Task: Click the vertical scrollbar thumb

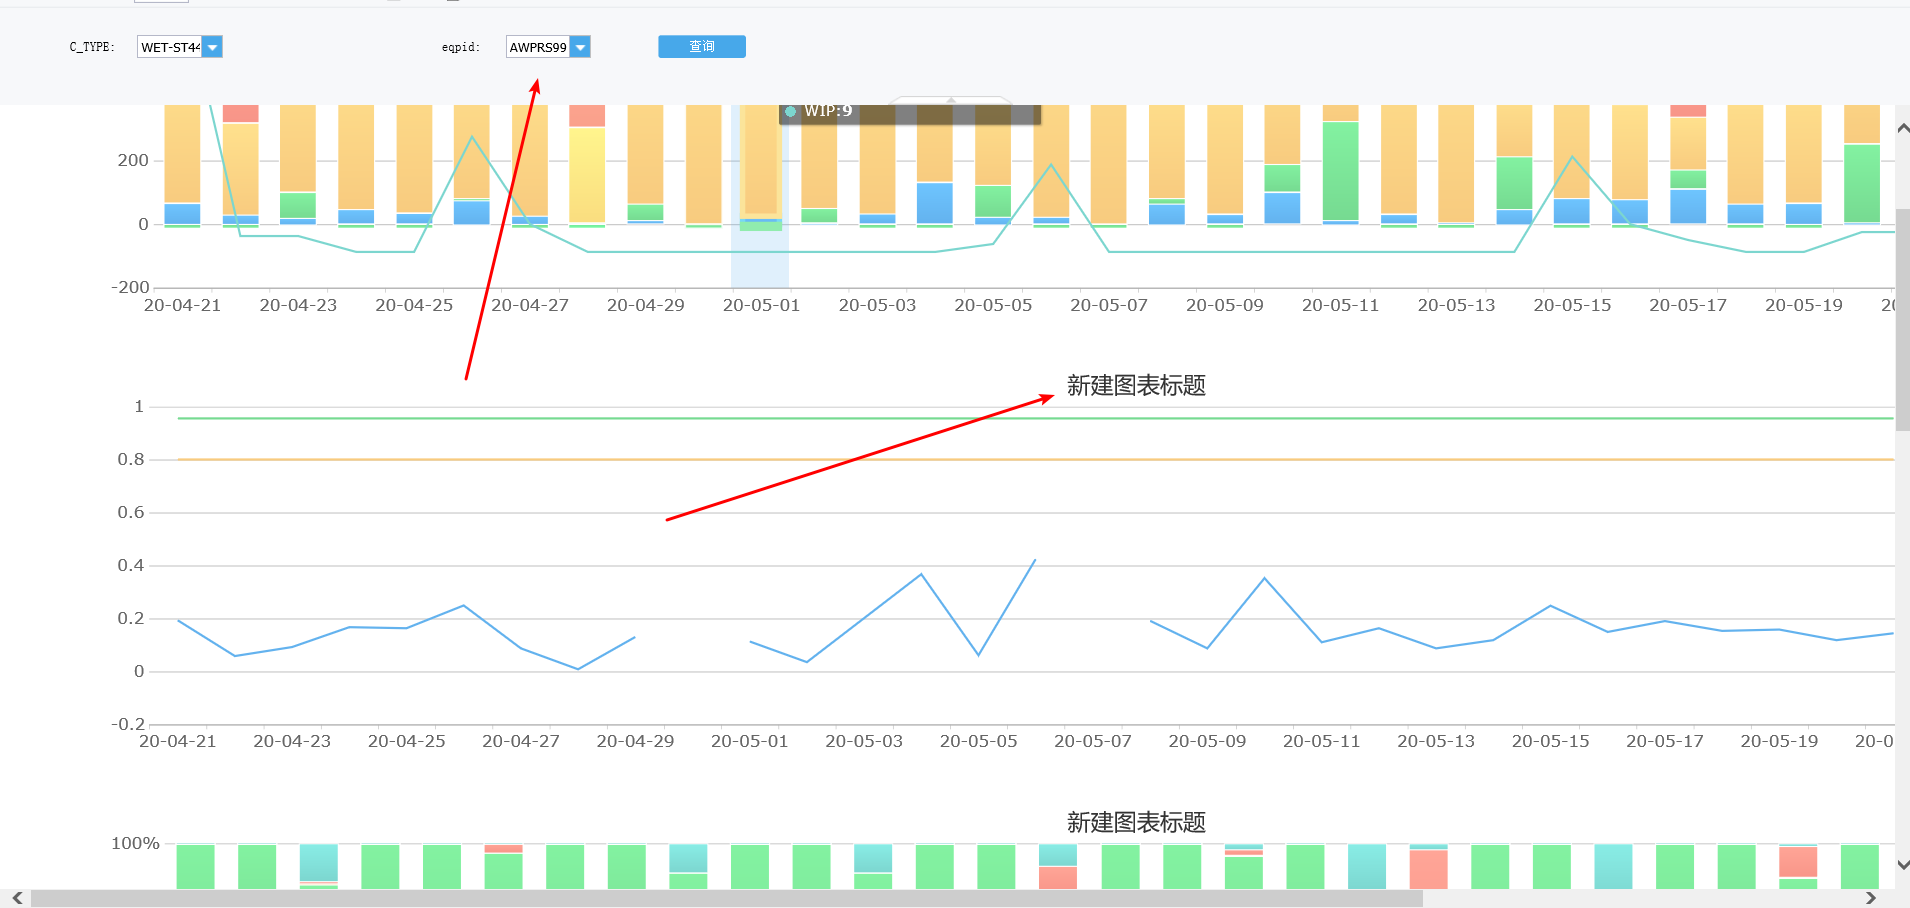Action: coord(1902,320)
